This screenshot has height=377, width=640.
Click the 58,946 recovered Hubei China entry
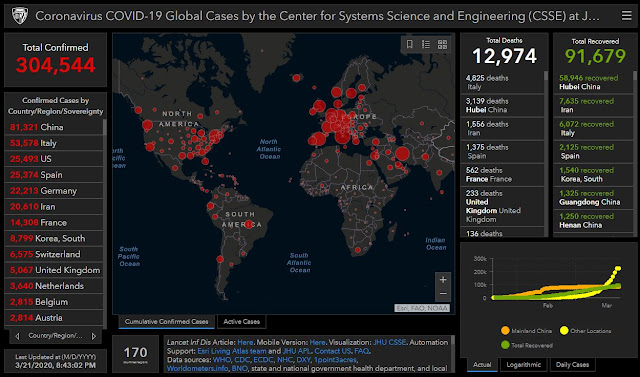pos(593,82)
